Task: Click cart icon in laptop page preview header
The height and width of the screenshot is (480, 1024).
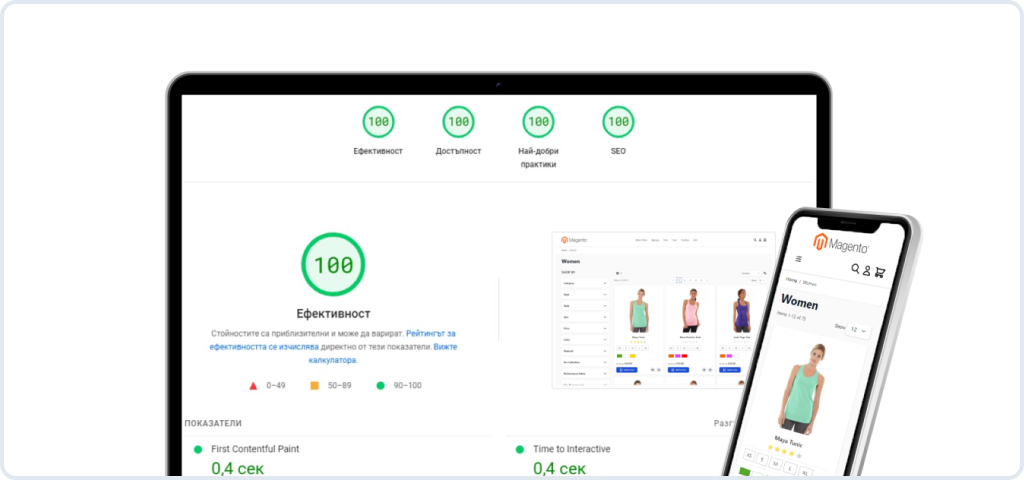Action: [765, 240]
